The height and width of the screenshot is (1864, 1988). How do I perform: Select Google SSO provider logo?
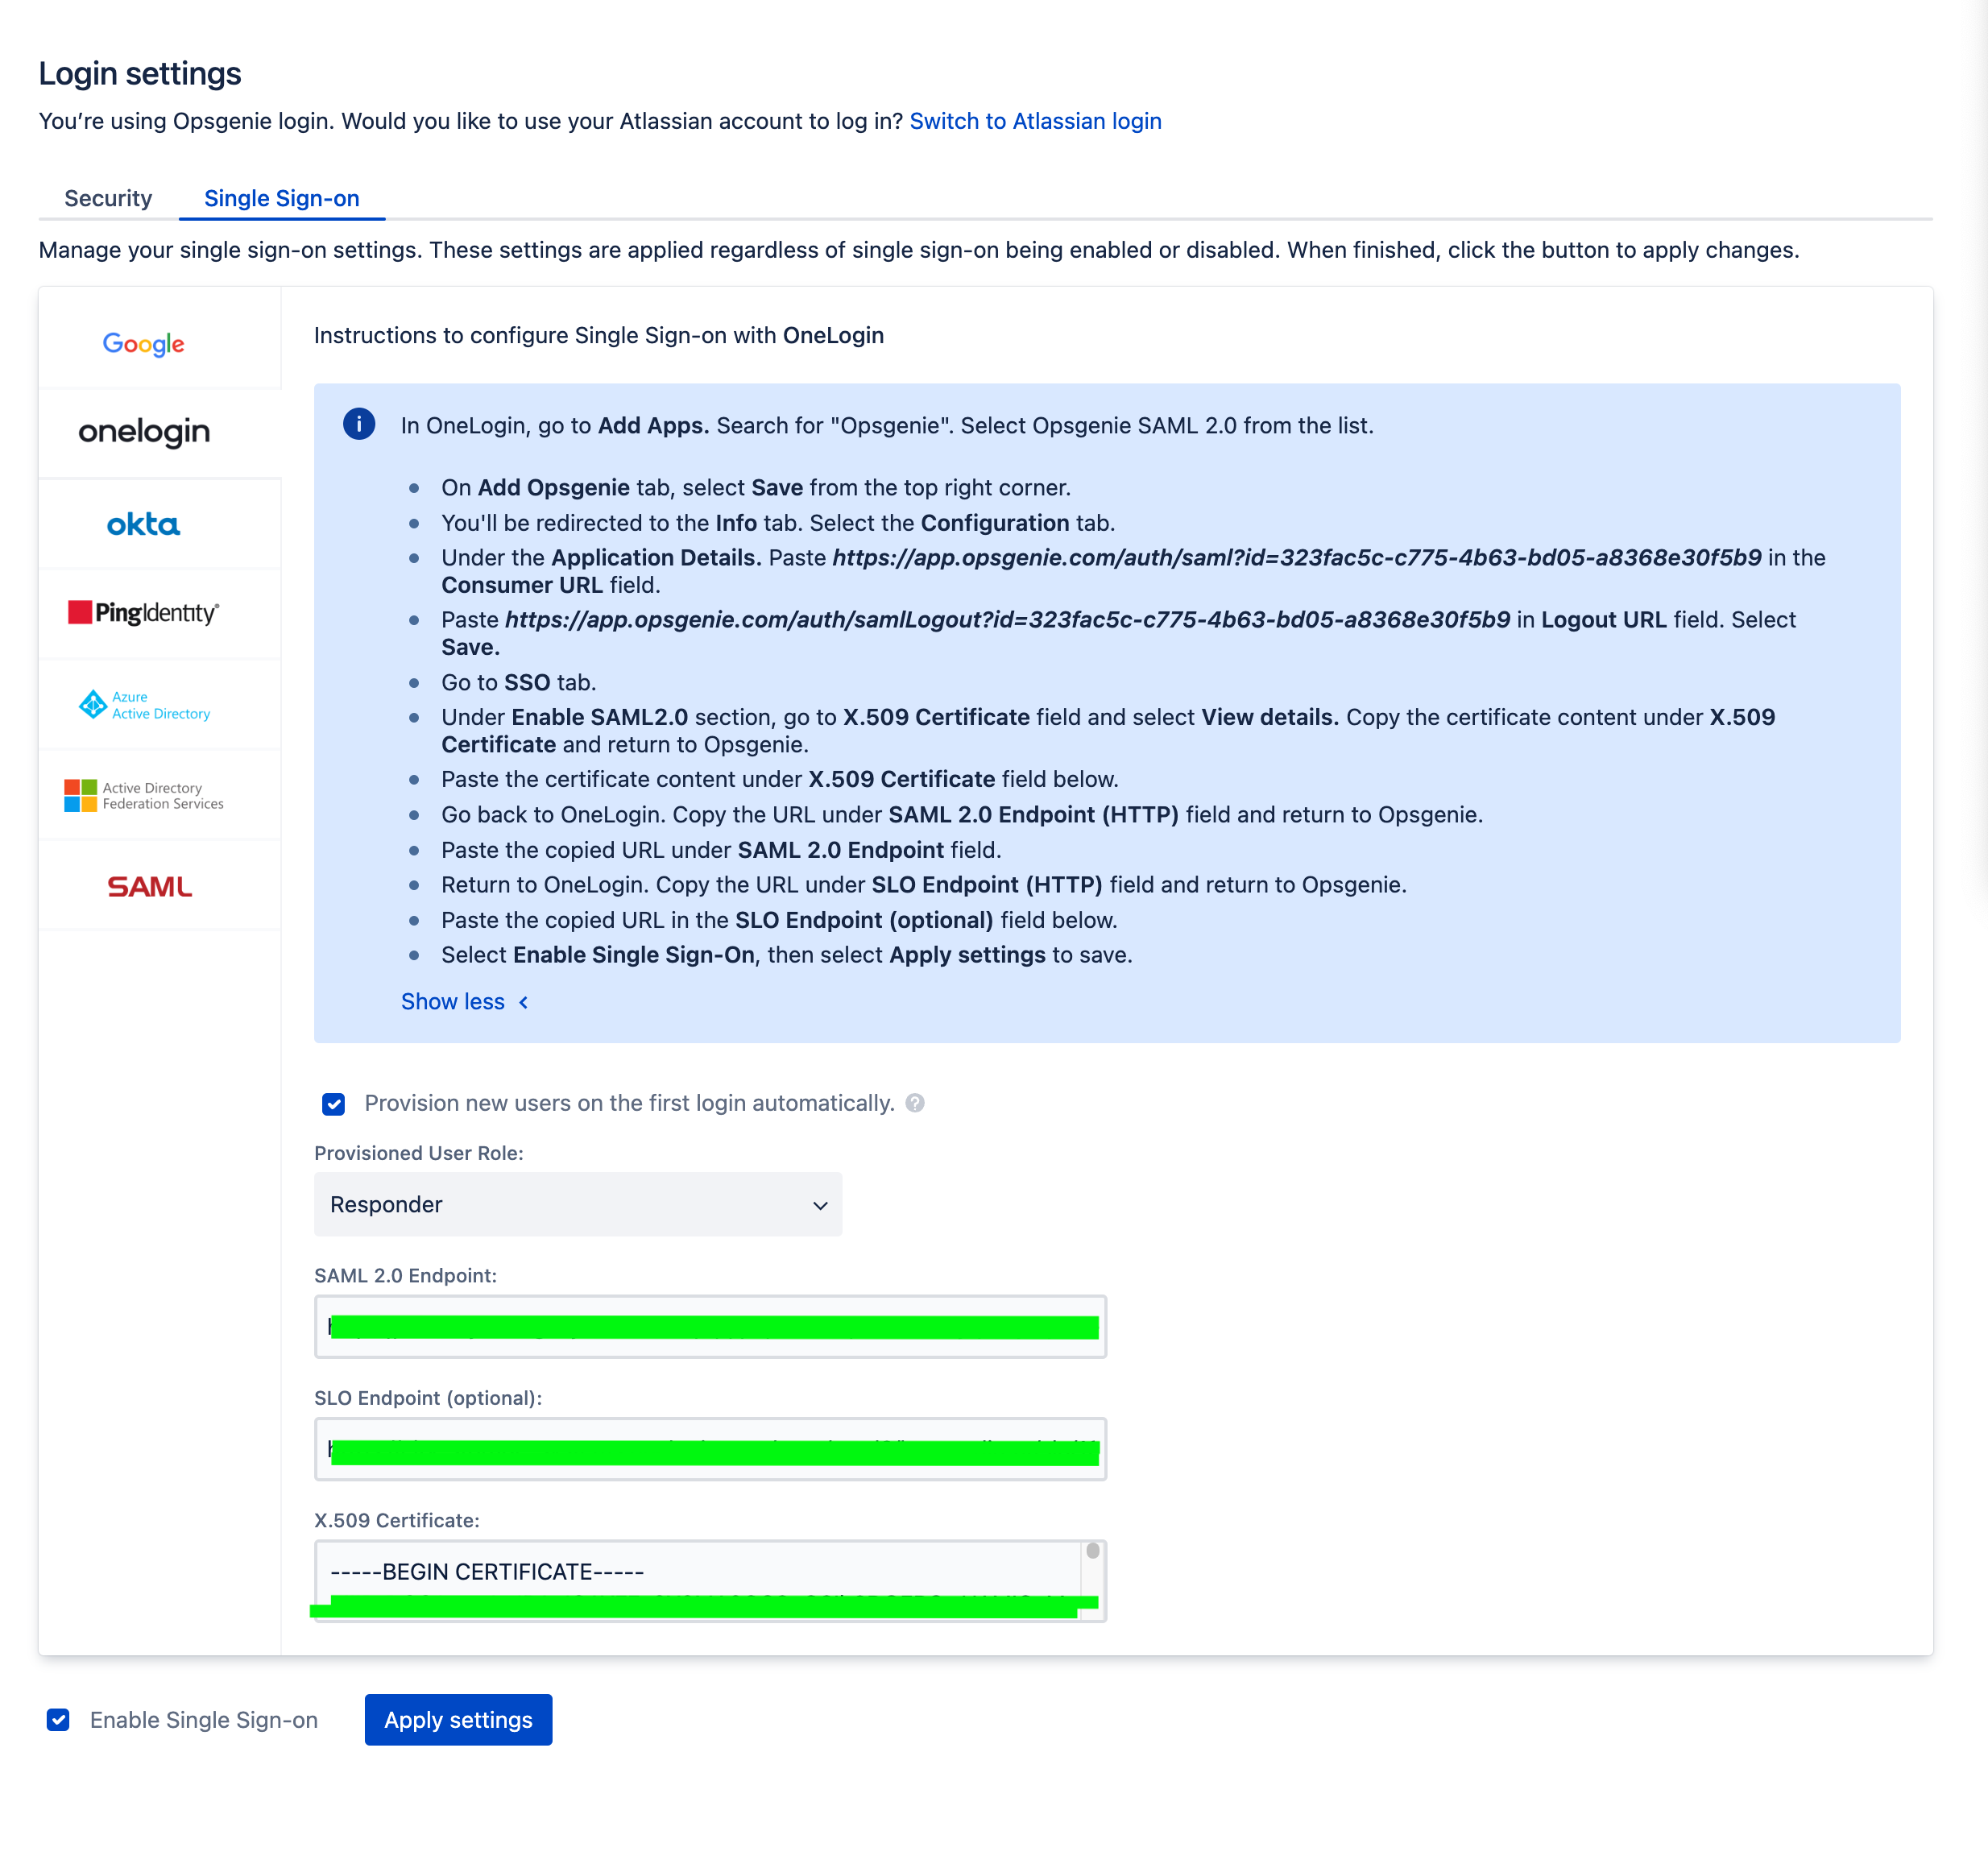click(x=144, y=344)
